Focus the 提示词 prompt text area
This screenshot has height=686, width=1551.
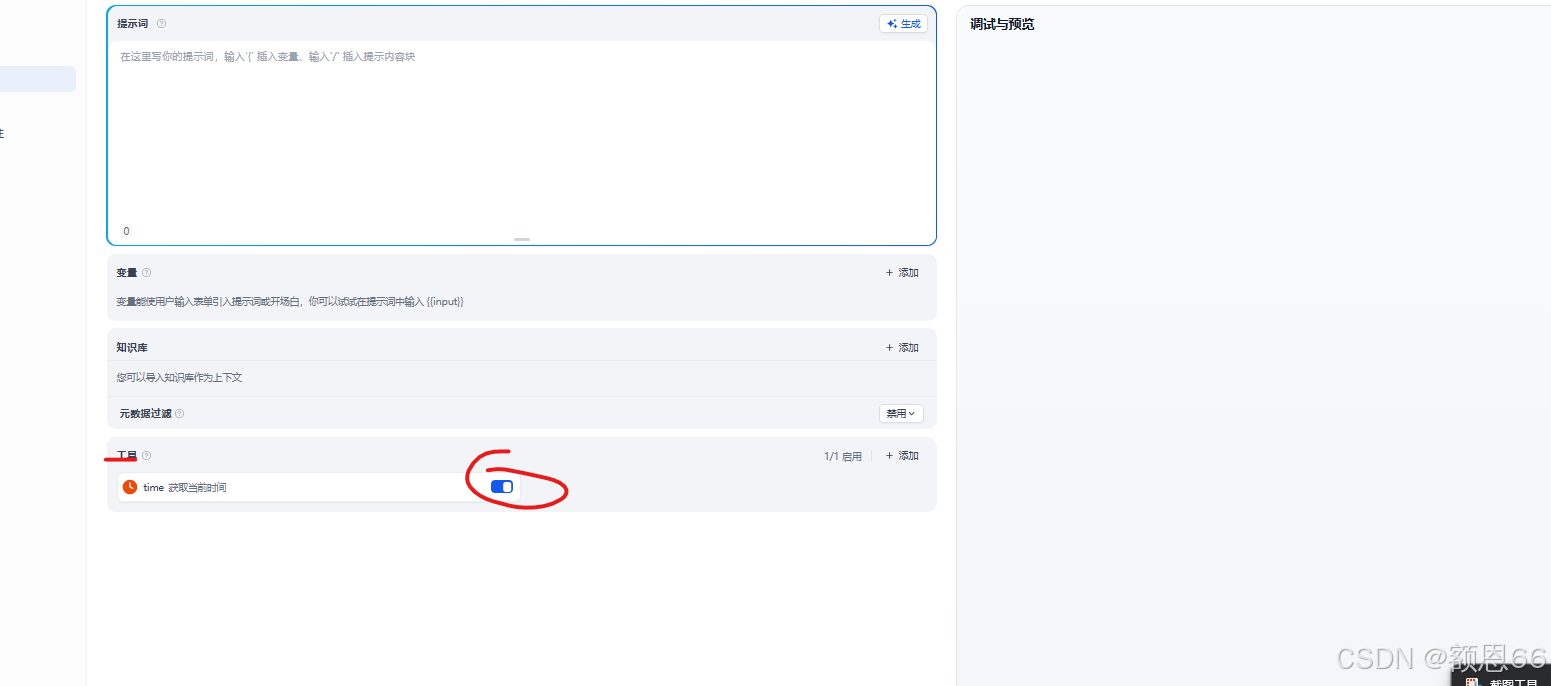point(521,131)
